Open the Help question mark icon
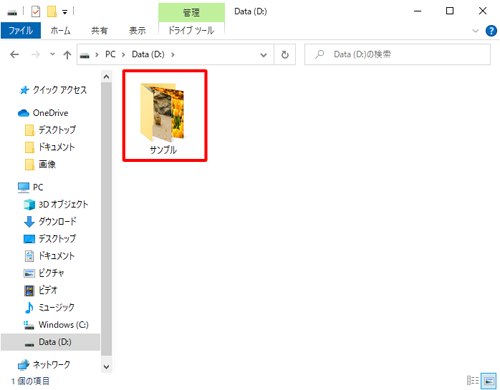Viewport: 500px width, 390px height. (491, 31)
